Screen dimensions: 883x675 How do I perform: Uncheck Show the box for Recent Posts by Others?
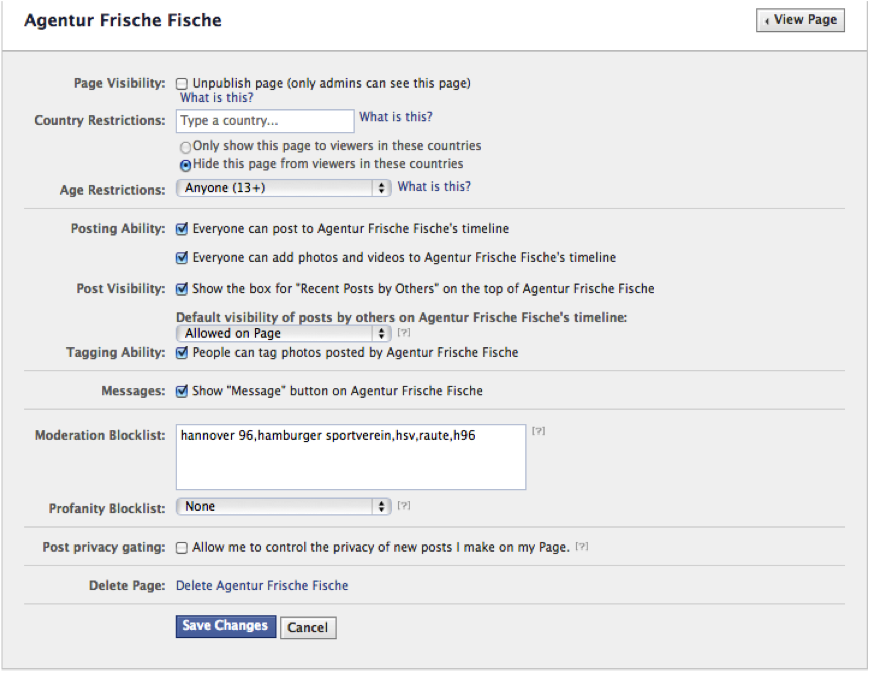[181, 289]
